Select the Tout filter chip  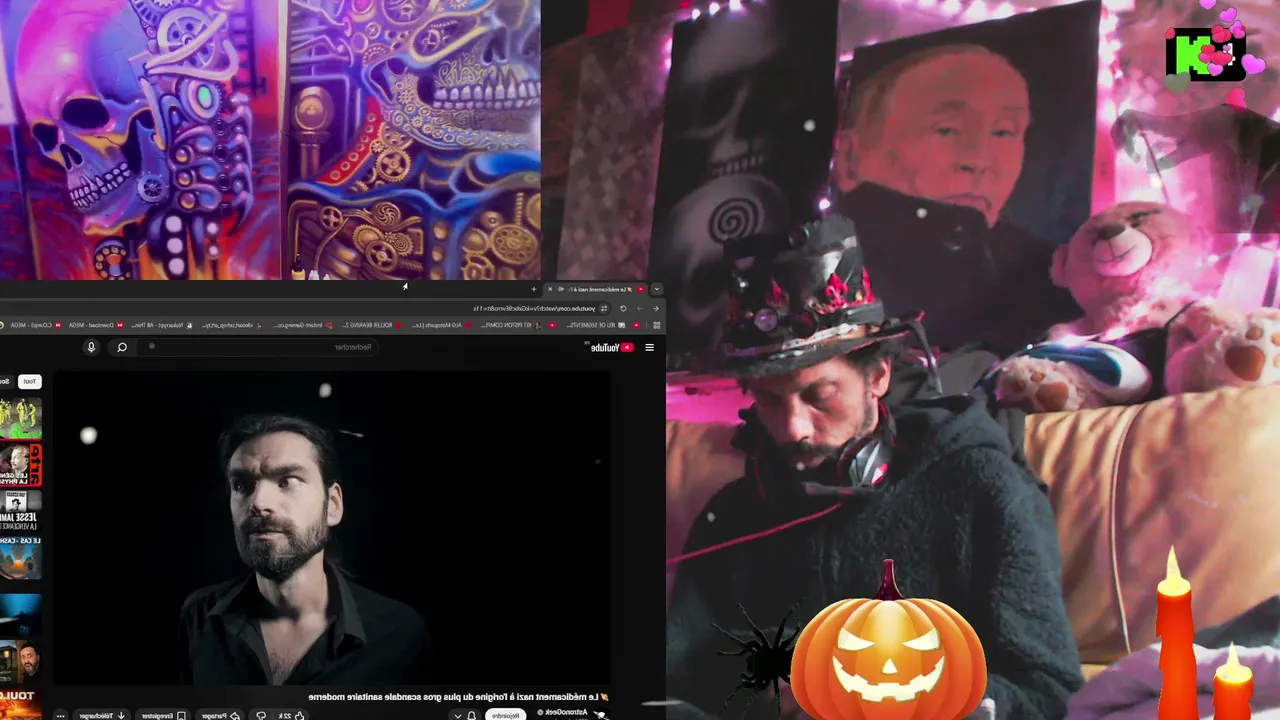point(30,381)
